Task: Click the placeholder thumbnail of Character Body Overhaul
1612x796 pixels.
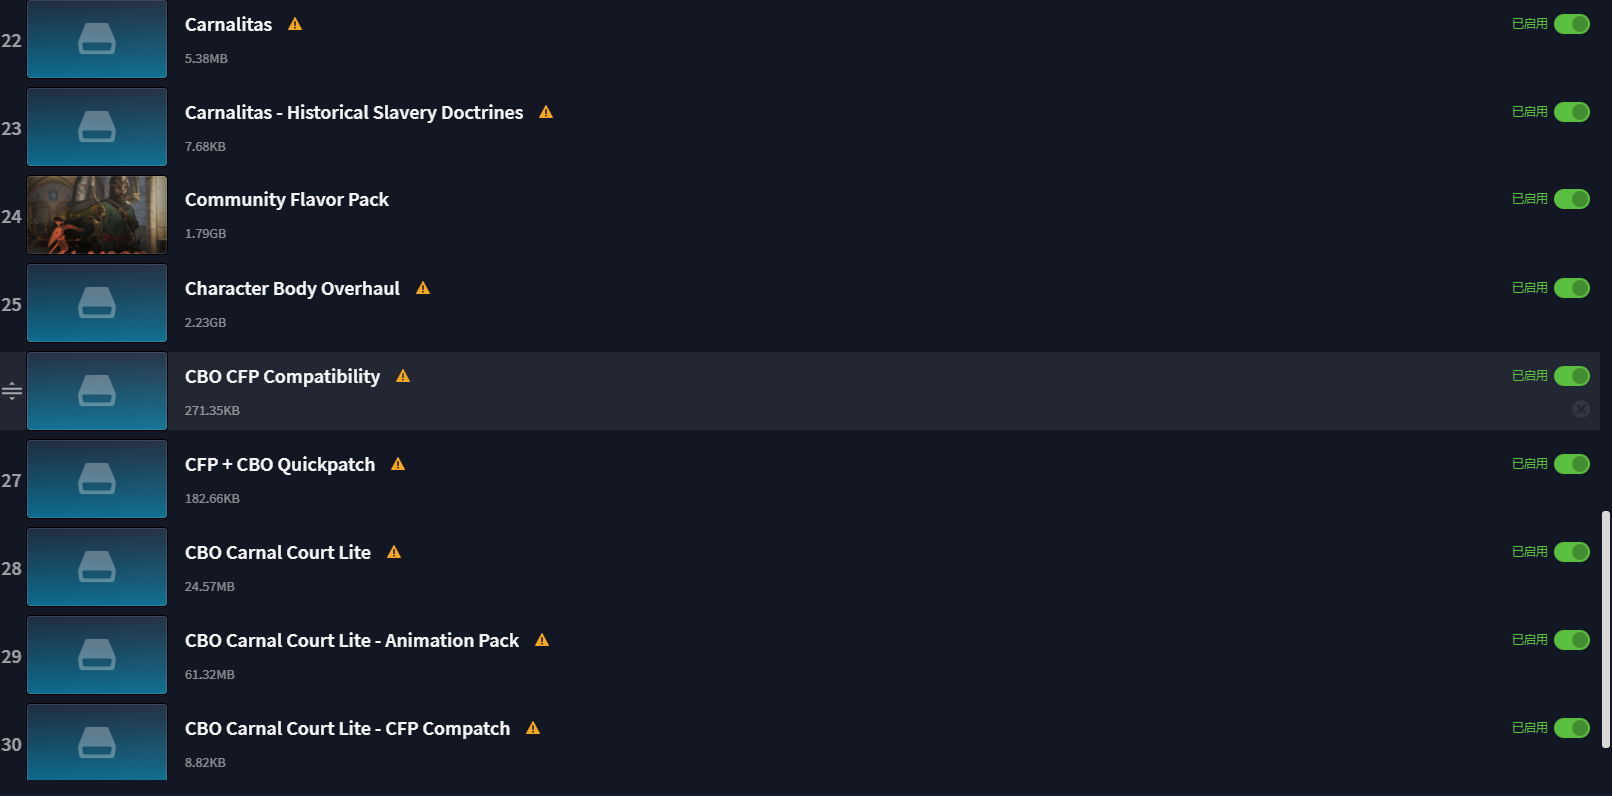Action: [97, 303]
